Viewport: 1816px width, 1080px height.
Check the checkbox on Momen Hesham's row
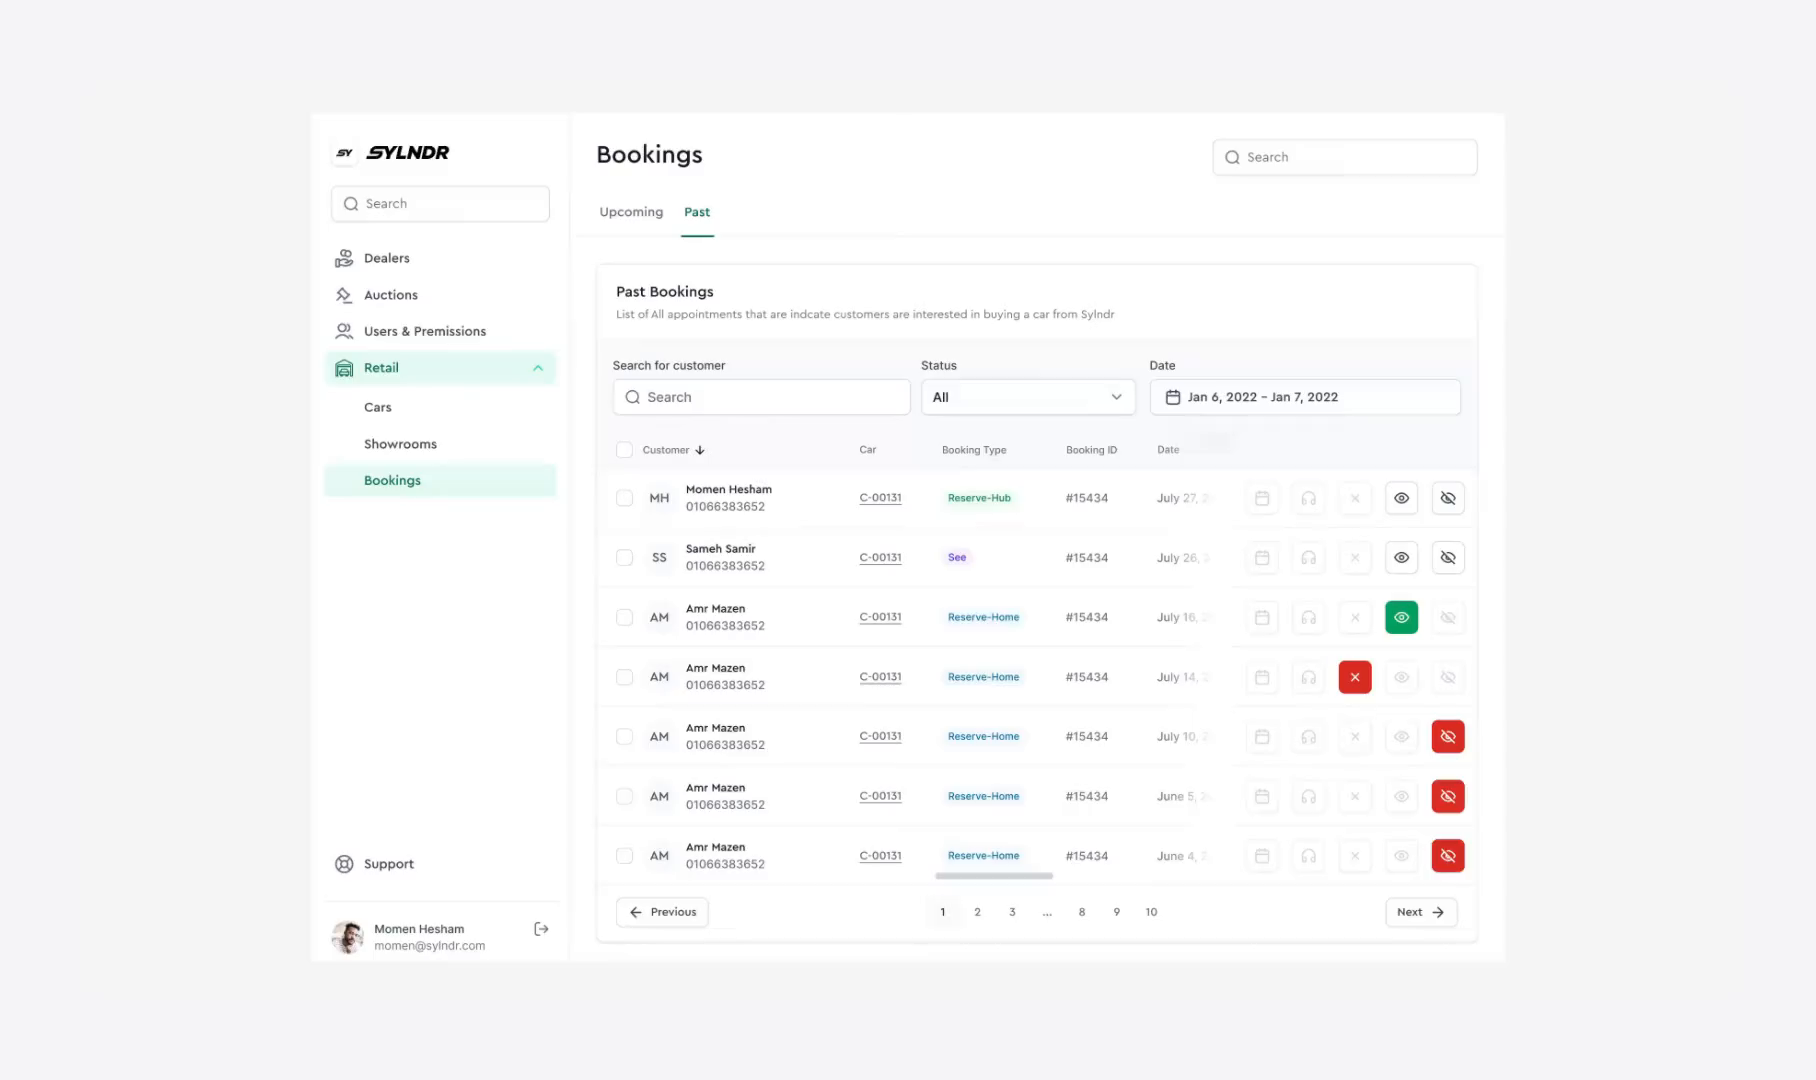(624, 498)
